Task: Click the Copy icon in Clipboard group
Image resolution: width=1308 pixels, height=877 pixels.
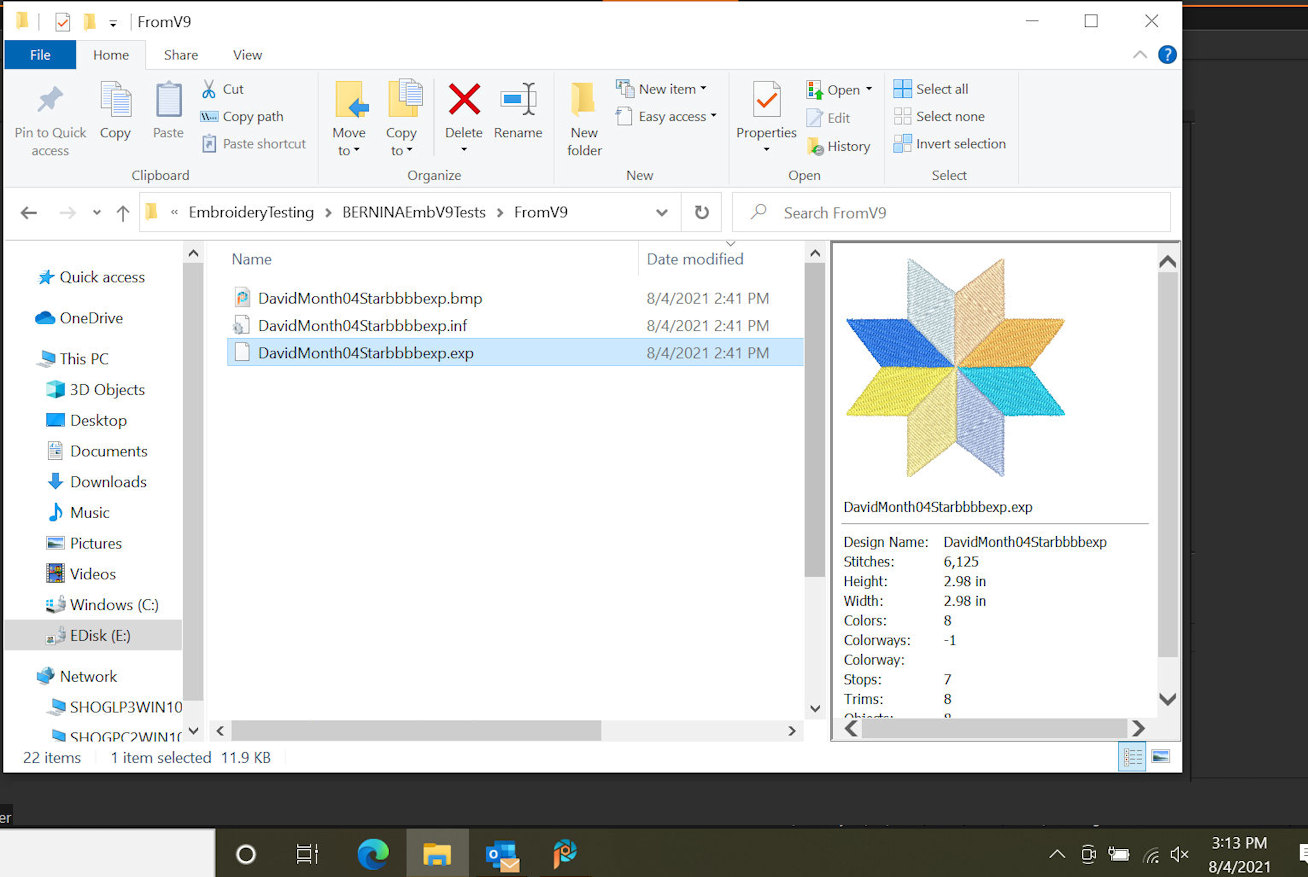Action: (x=115, y=101)
